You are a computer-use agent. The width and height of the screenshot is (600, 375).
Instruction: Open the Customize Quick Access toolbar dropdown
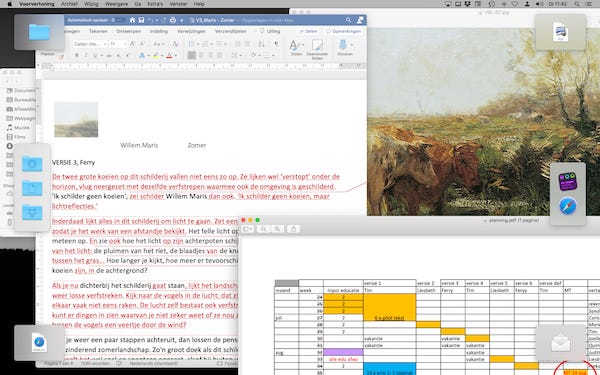point(182,20)
